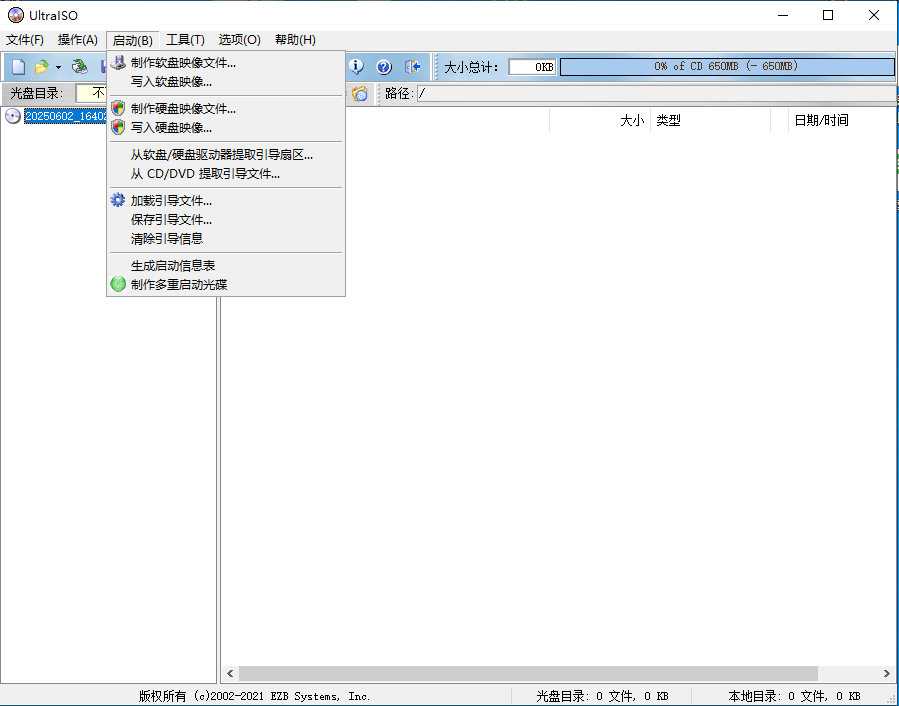The height and width of the screenshot is (706, 899).
Task: Click 光盘目录: 0 文件 status entry
Action: (602, 696)
